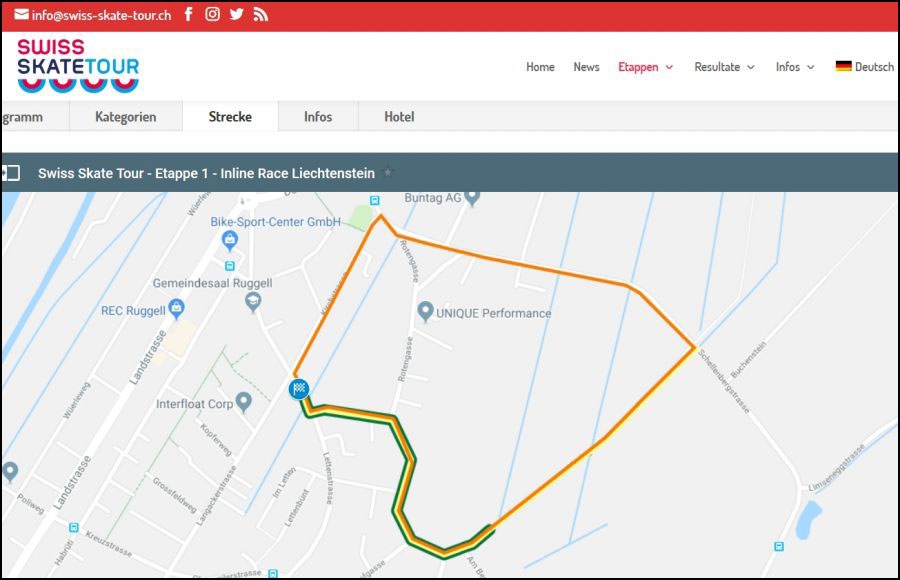Click the Swiss Skate Tour logo
Screen dimensions: 900x580
78,65
